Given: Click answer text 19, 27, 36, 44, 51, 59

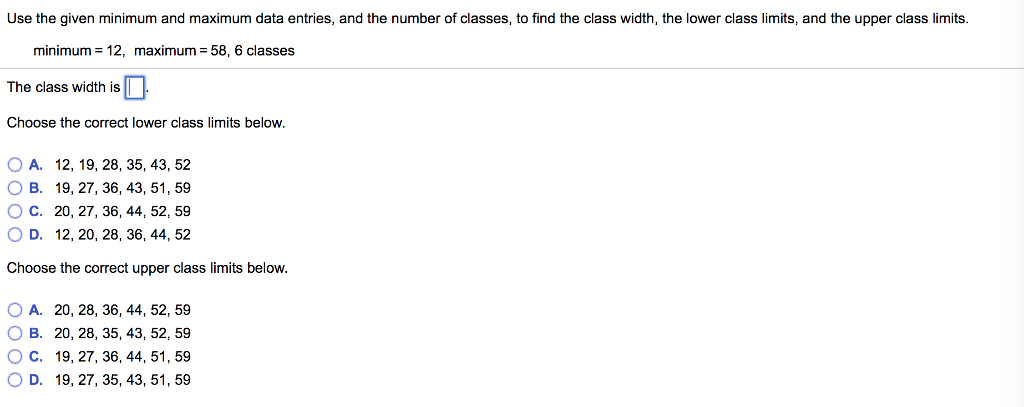Looking at the screenshot, I should click(x=123, y=357).
